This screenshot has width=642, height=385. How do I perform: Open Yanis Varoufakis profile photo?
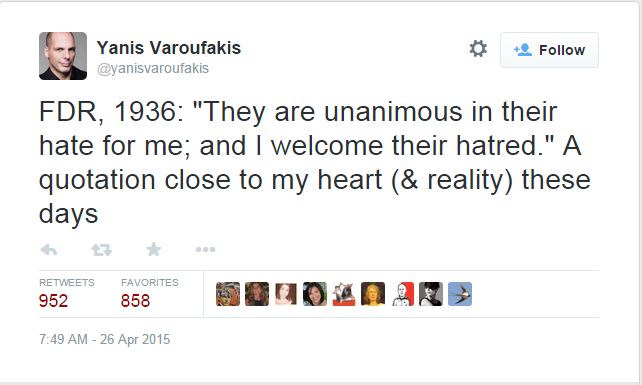(x=63, y=56)
